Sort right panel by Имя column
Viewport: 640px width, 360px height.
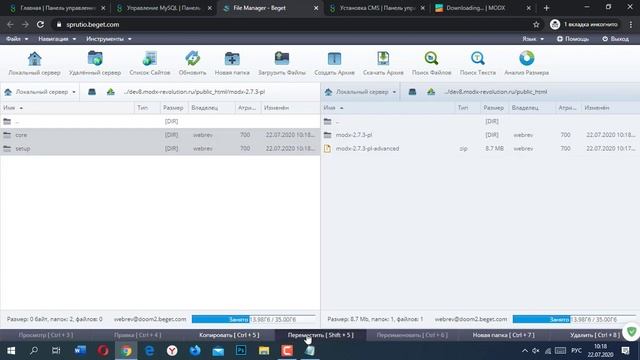coord(388,108)
